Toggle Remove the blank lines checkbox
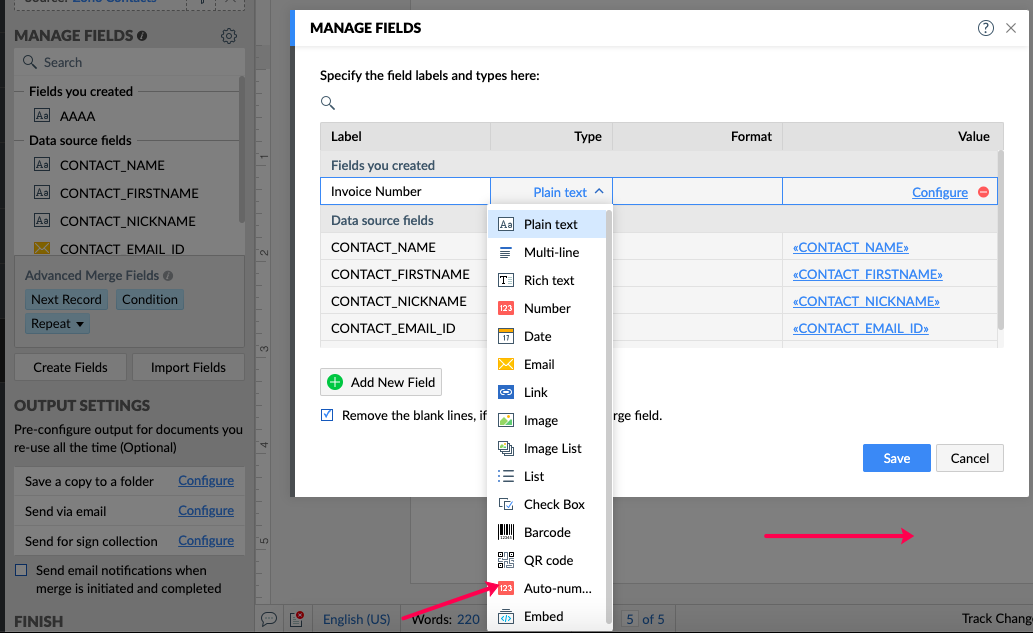This screenshot has height=633, width=1033. pos(327,415)
